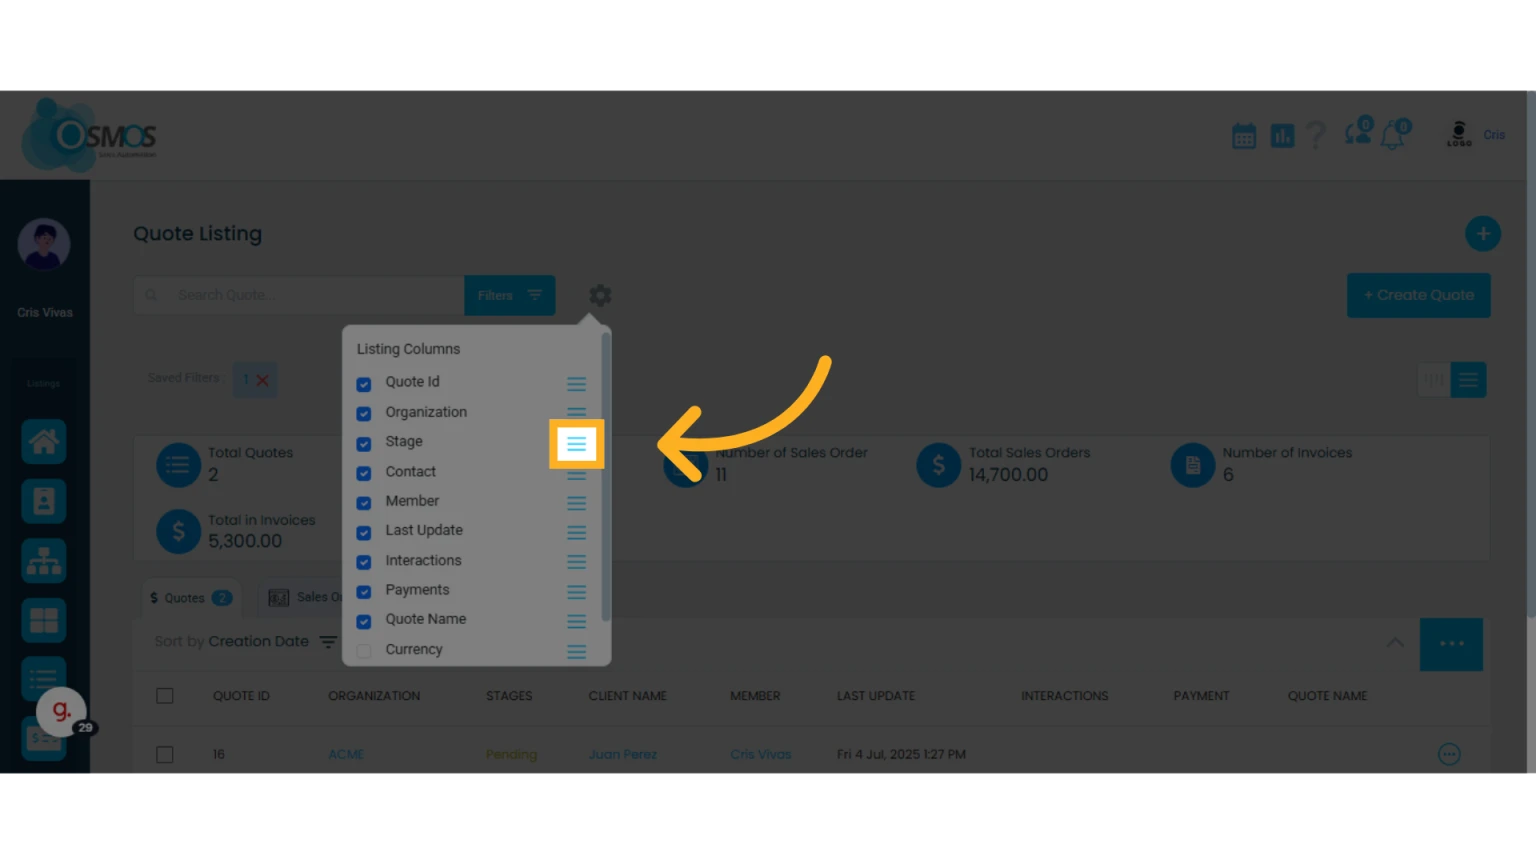This screenshot has height=864, width=1536.
Task: Uncheck the Stage column
Action: pyautogui.click(x=364, y=443)
